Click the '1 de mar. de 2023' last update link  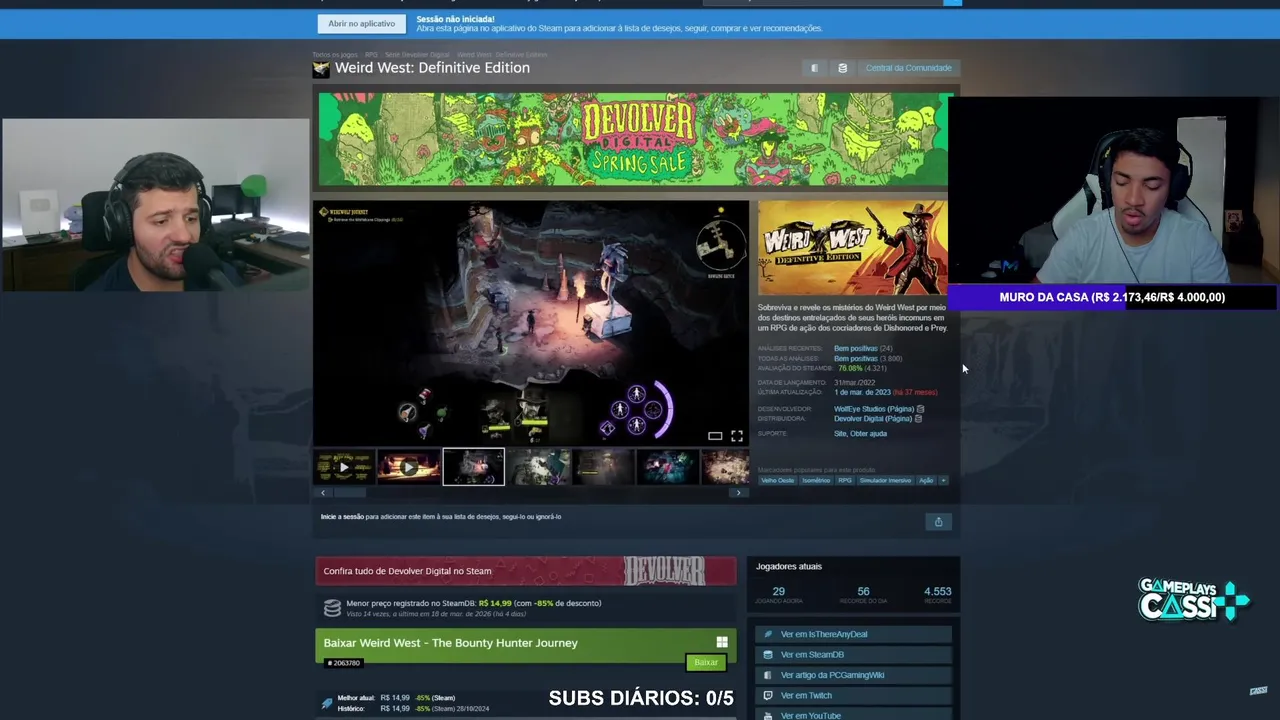[862, 392]
